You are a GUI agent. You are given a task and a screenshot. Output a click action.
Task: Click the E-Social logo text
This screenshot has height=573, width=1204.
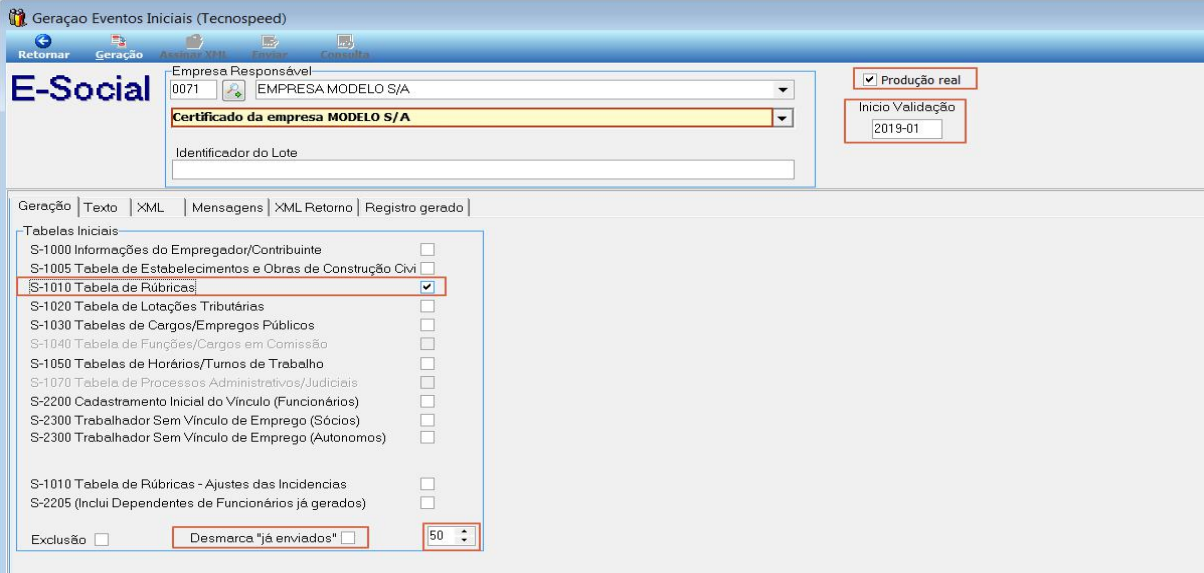80,90
